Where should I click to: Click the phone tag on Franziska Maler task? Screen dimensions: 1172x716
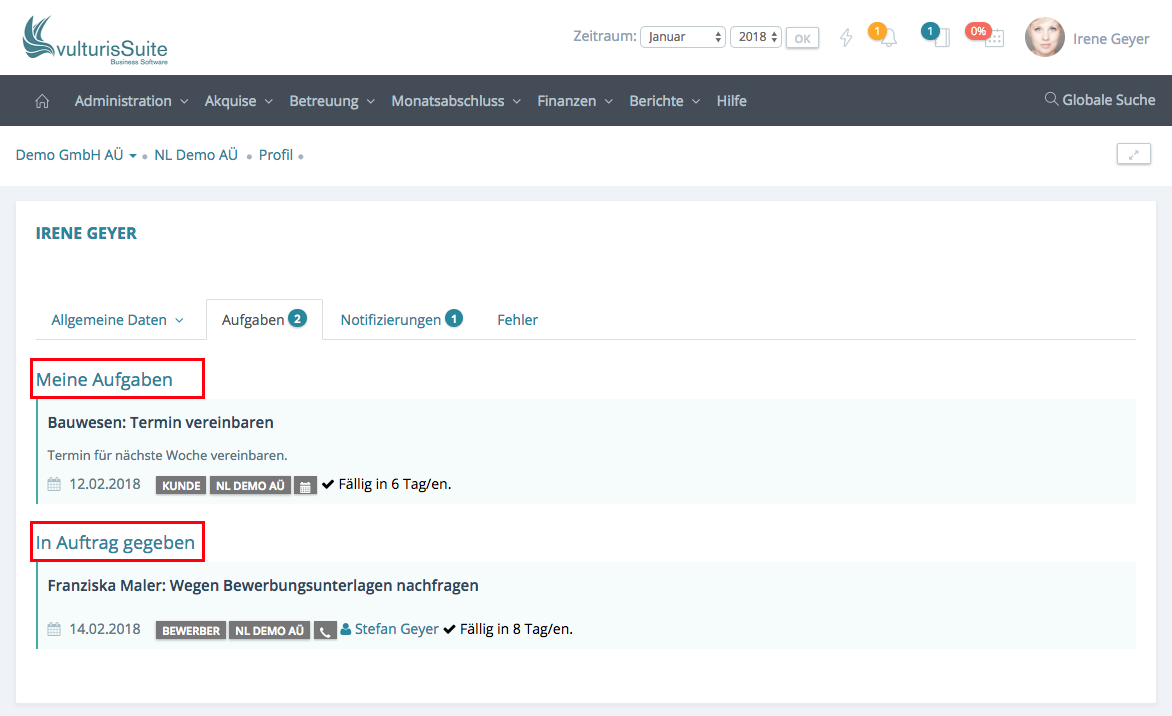[x=324, y=631]
